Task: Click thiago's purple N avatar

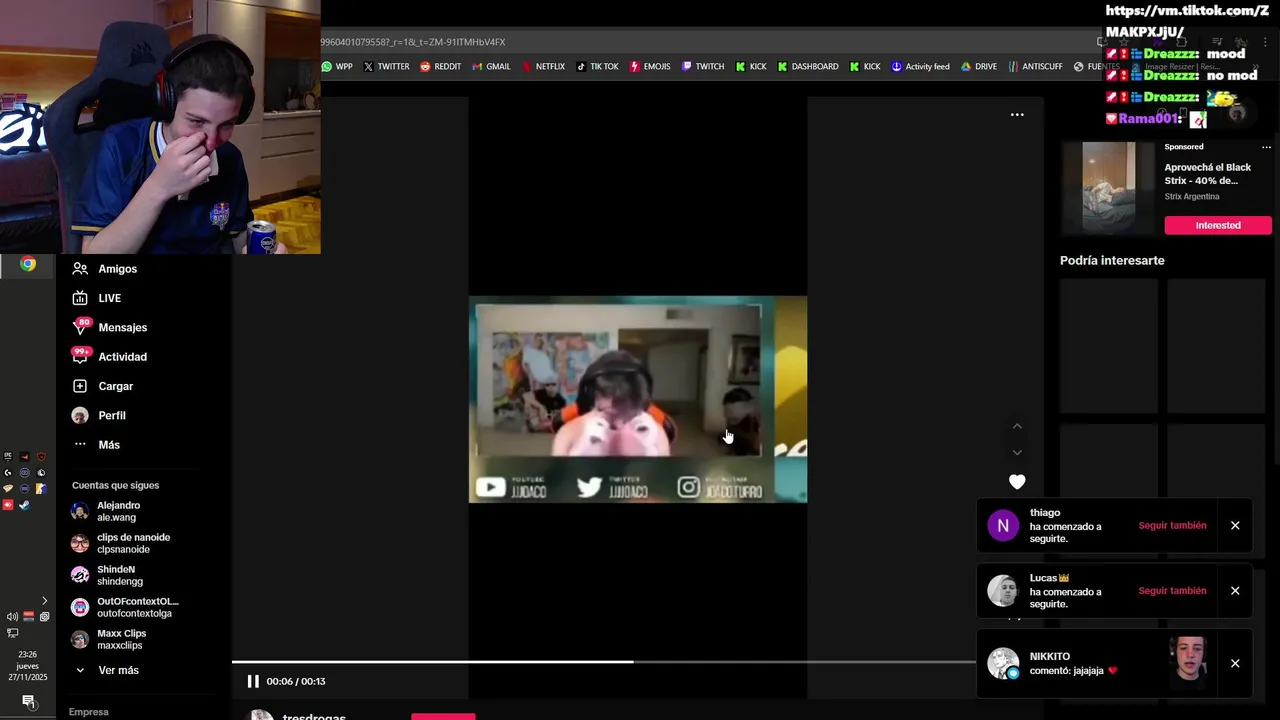Action: [x=1003, y=525]
